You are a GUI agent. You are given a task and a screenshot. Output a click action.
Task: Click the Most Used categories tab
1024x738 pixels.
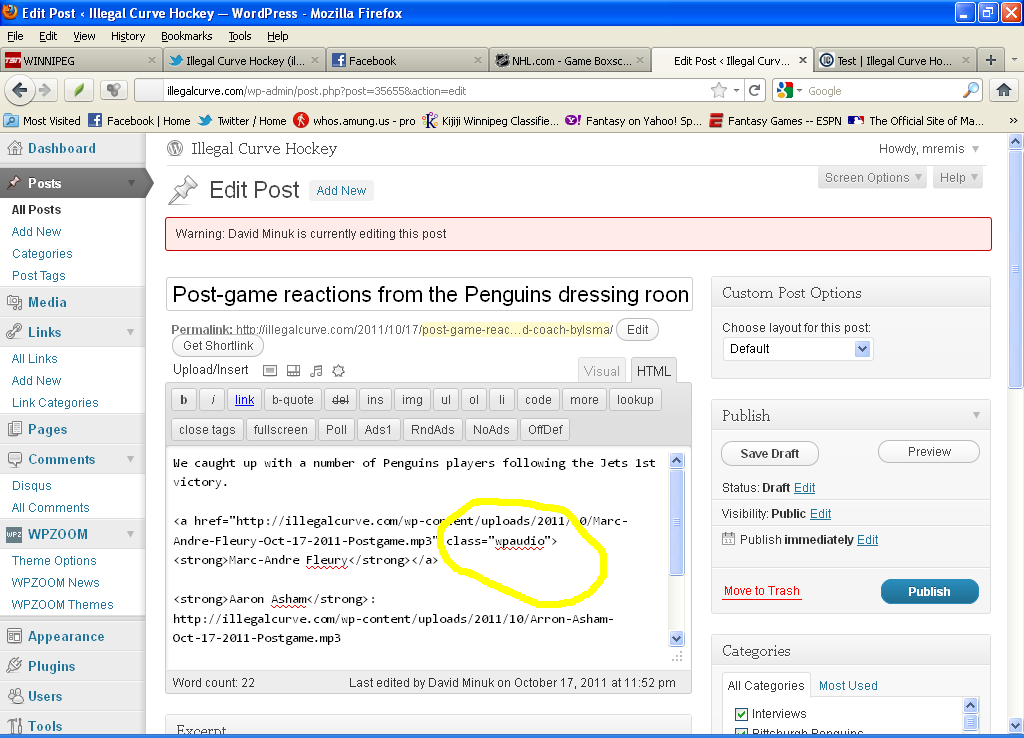pyautogui.click(x=847, y=686)
